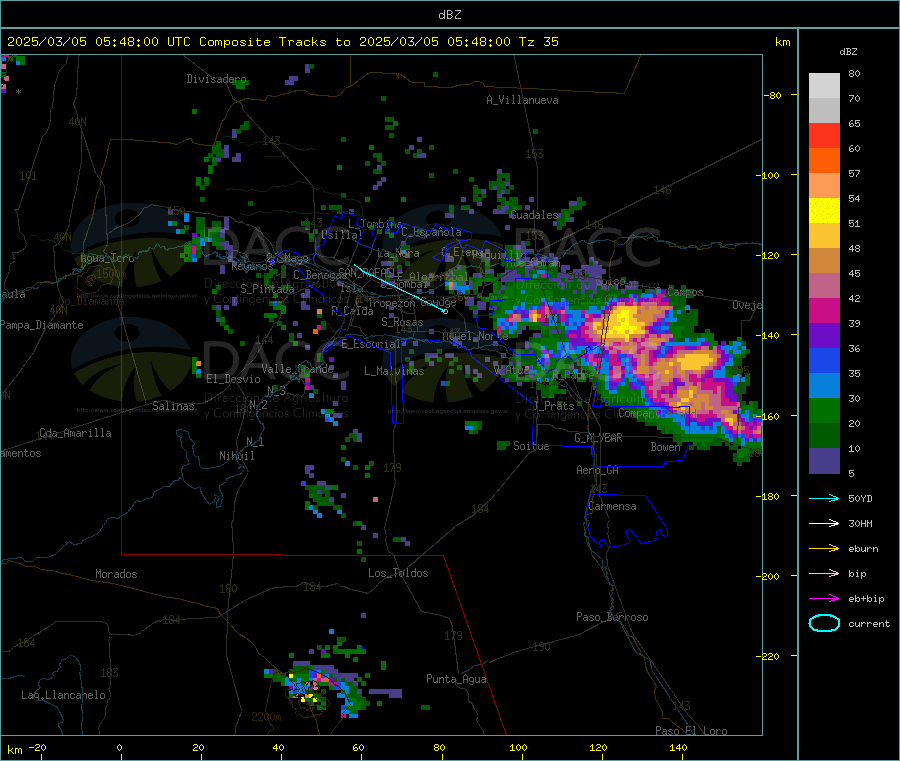This screenshot has height=761, width=900.
Task: Click the dBZ title at top
Action: [x=449, y=14]
